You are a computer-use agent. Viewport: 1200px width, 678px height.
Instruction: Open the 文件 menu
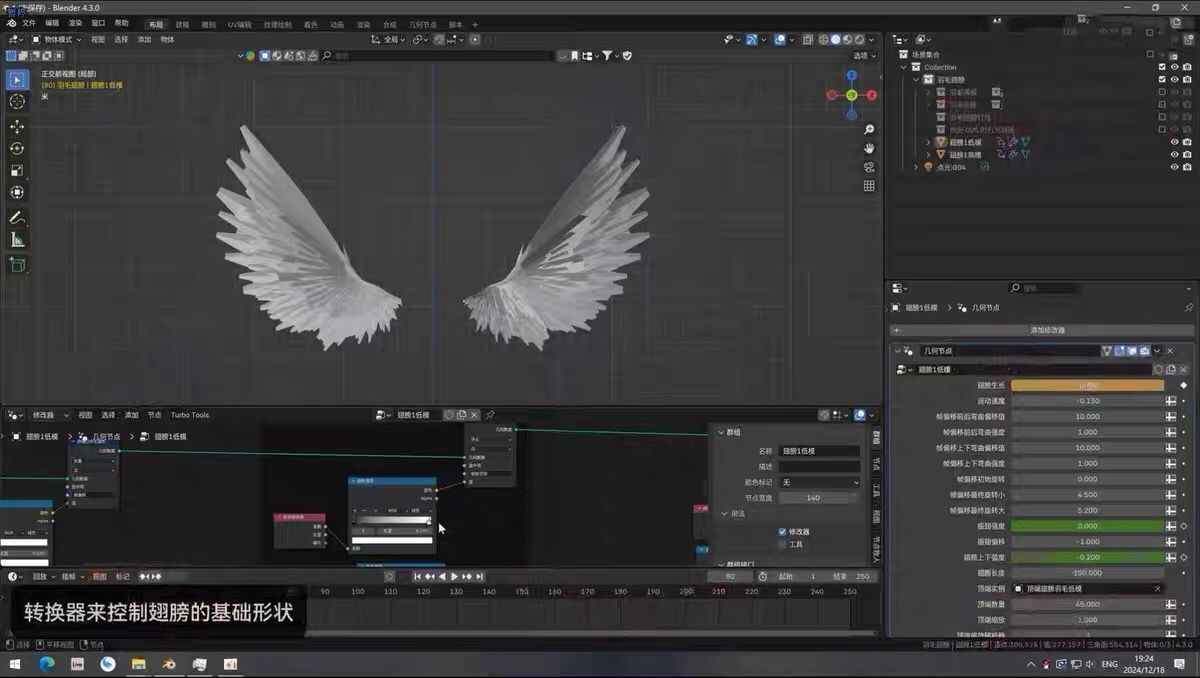pyautogui.click(x=28, y=23)
